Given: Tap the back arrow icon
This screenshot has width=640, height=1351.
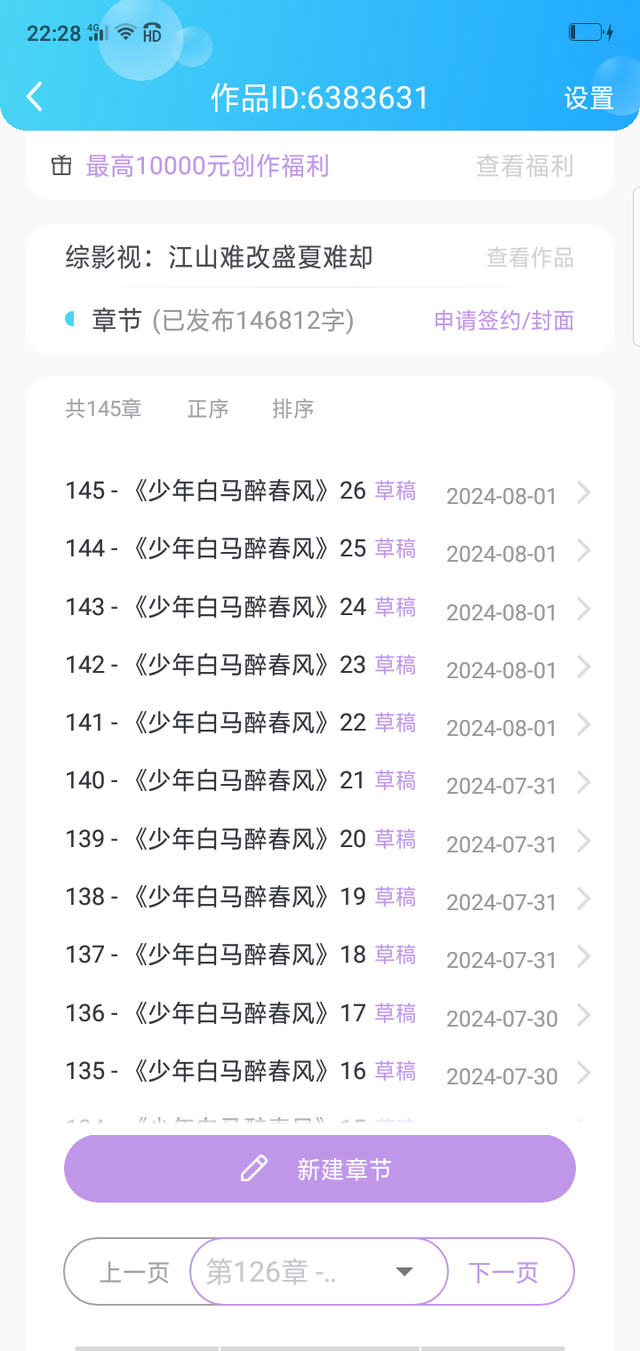Looking at the screenshot, I should click(x=35, y=97).
